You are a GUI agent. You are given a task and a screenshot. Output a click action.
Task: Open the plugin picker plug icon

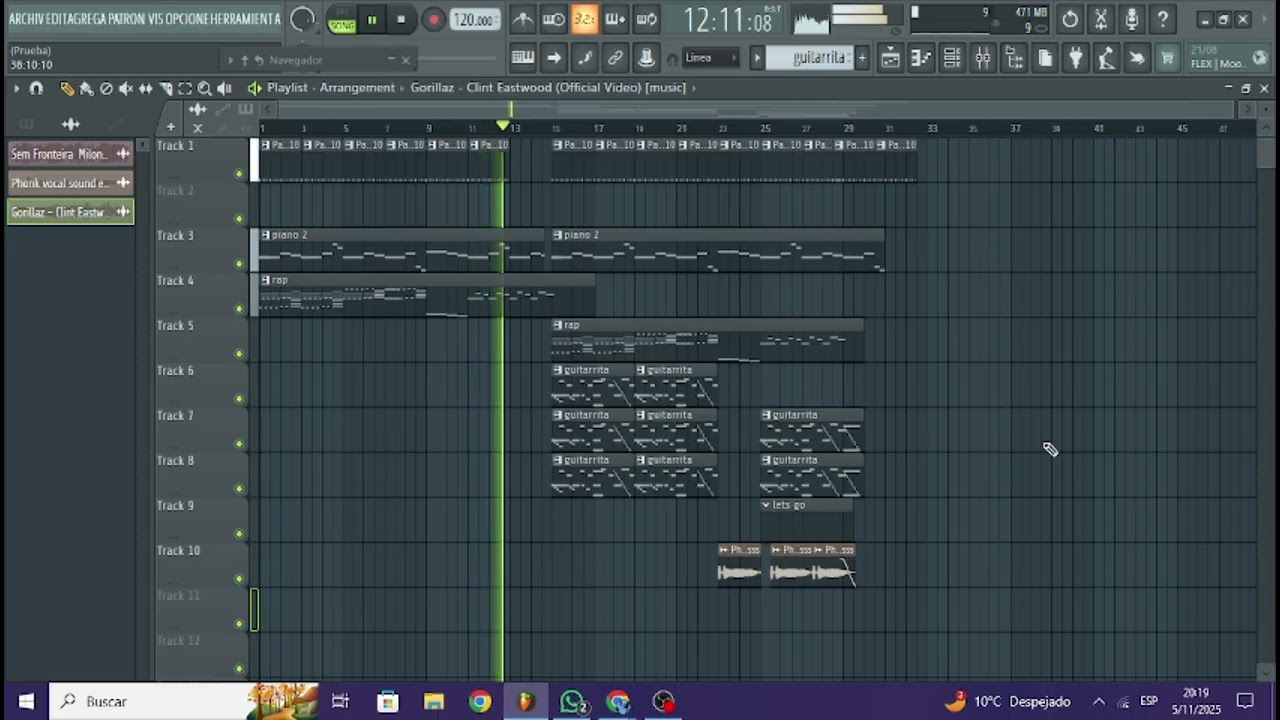click(x=1076, y=58)
